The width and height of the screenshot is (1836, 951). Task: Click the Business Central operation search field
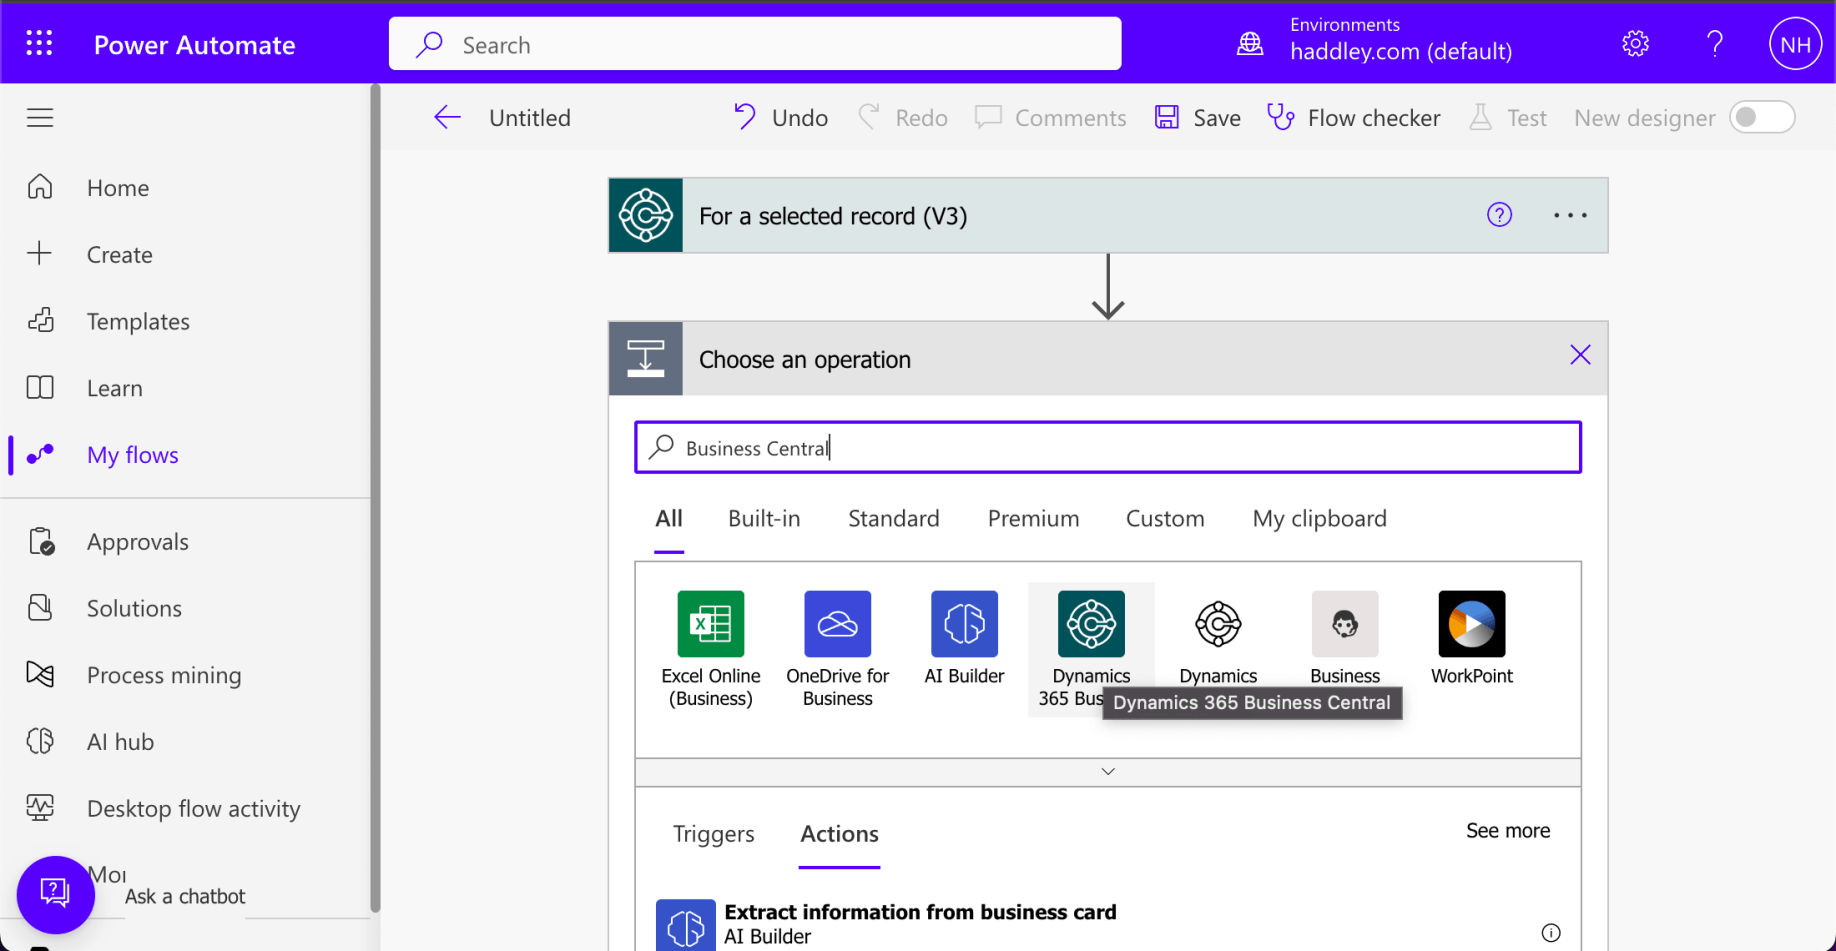tap(1107, 448)
